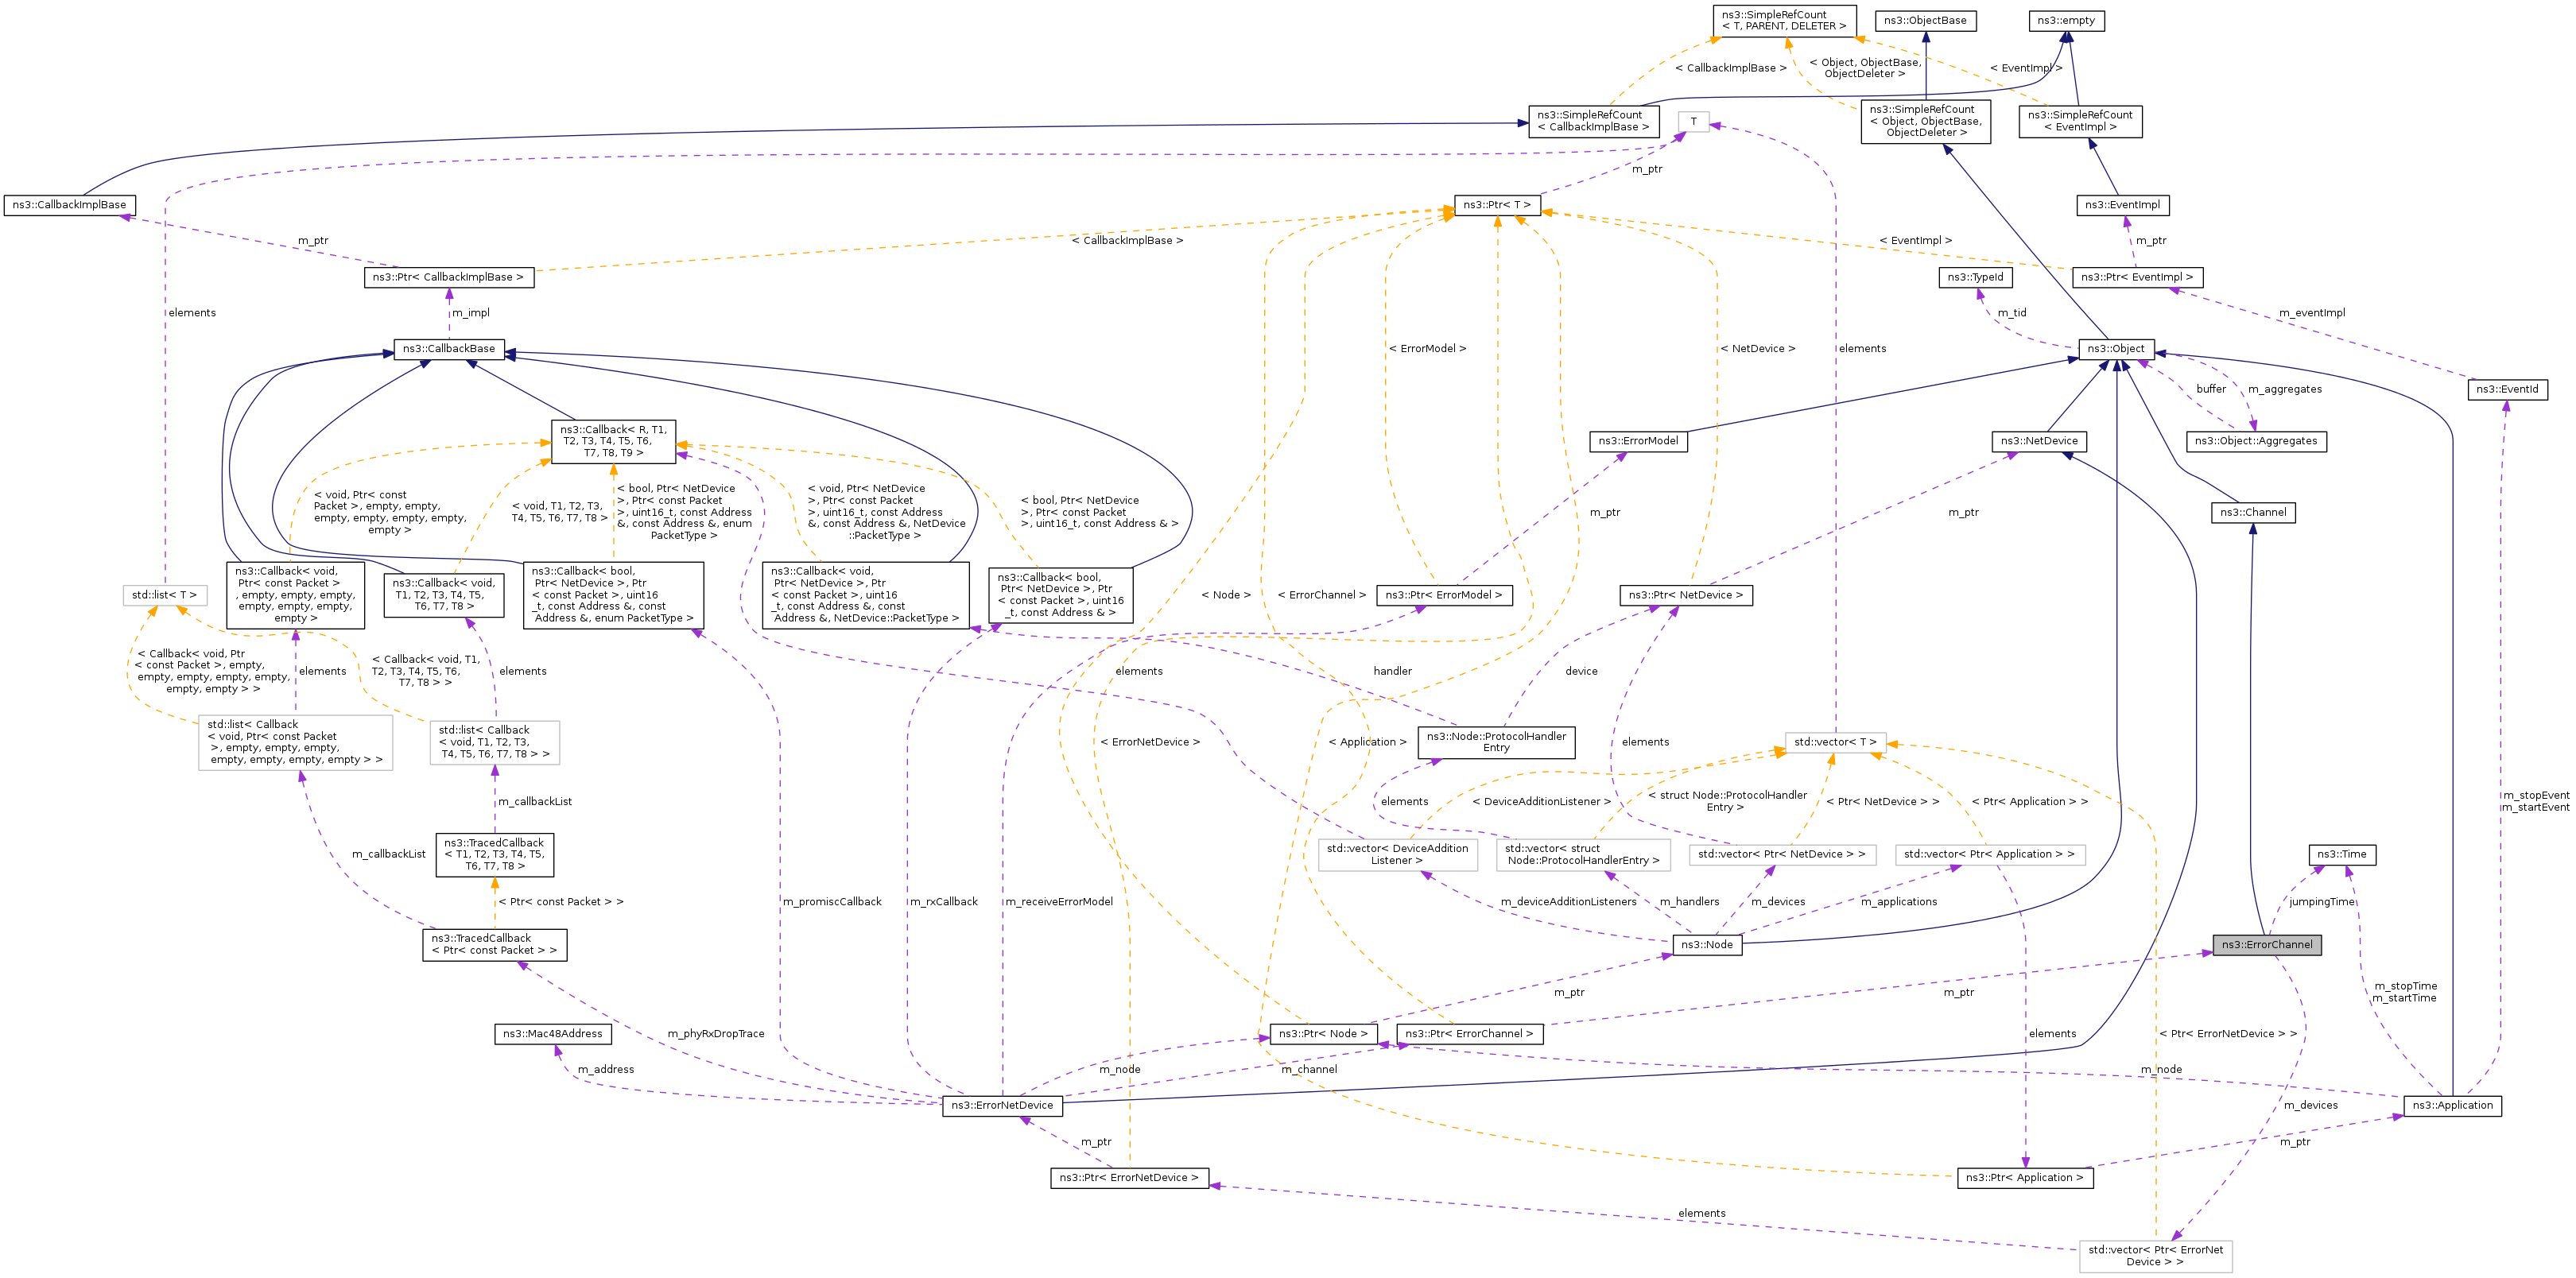Open ns3::SimpleRefCount< T, PARENT, DELETER > node

[x=1784, y=20]
